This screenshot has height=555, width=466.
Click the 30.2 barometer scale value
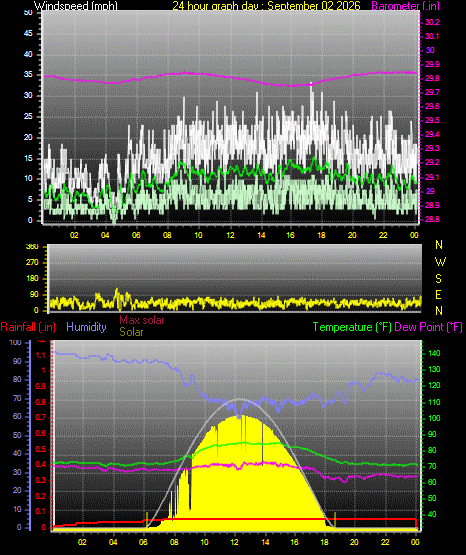[432, 22]
